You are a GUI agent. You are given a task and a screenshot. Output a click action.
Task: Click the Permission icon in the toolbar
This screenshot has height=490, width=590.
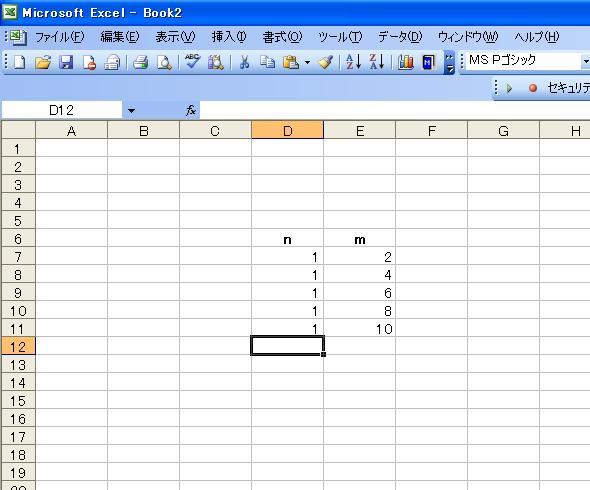coord(90,62)
